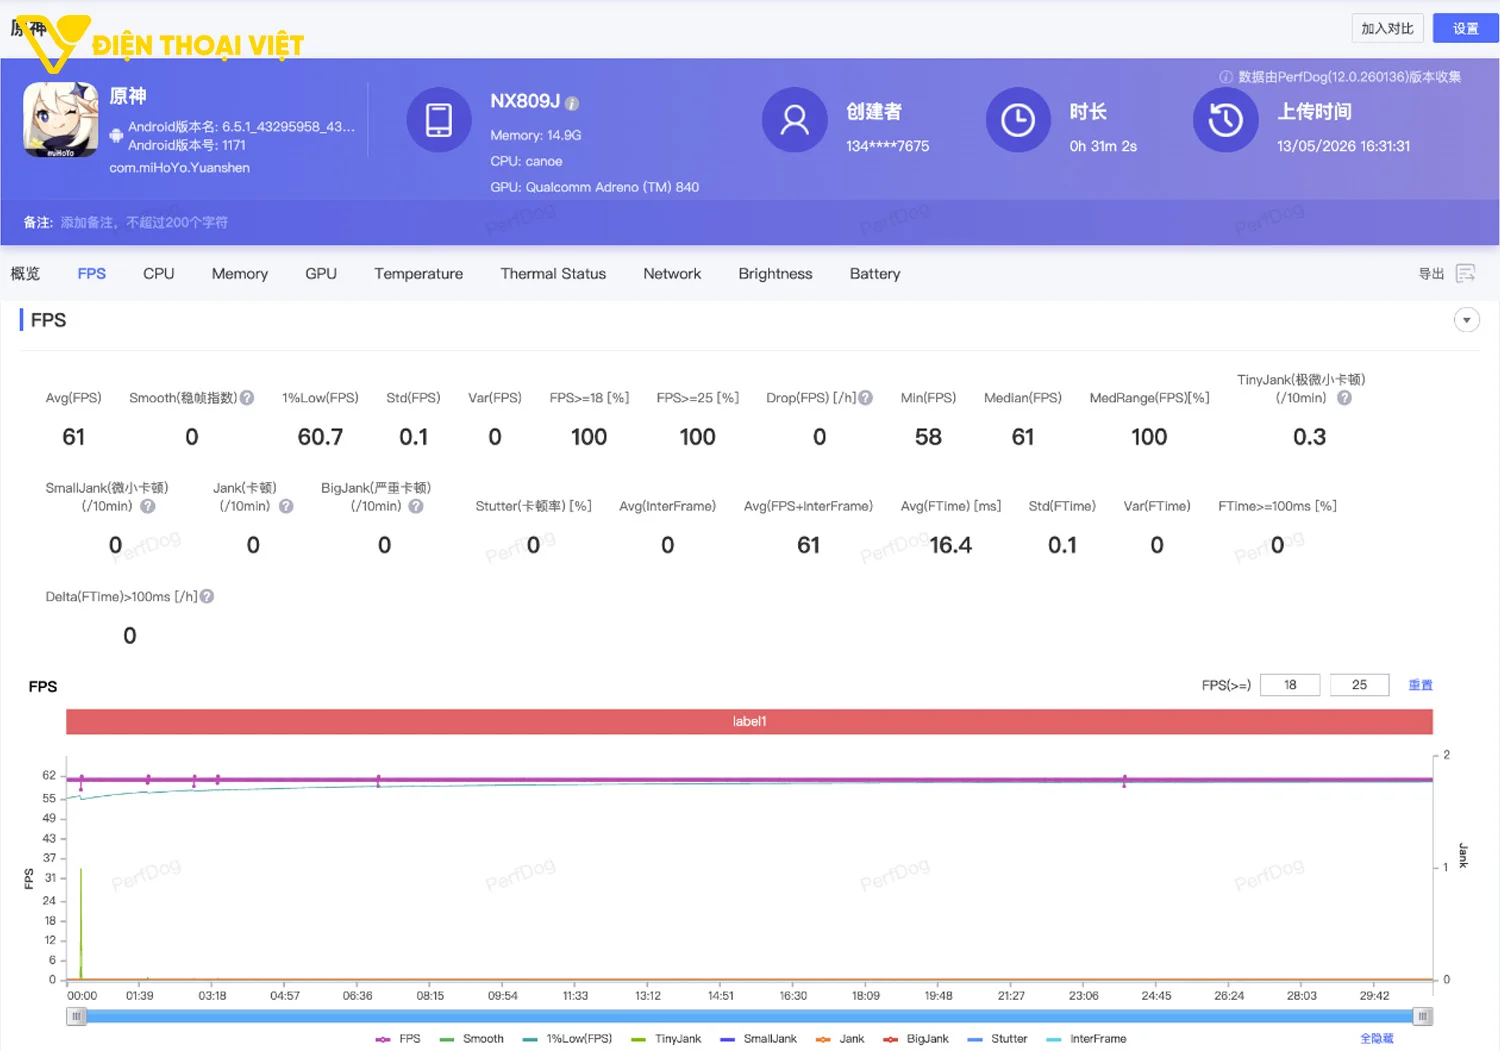Toggle the 1%Low(FPS) series in legend
Viewport: 1500px width, 1051px height.
pyautogui.click(x=567, y=1039)
